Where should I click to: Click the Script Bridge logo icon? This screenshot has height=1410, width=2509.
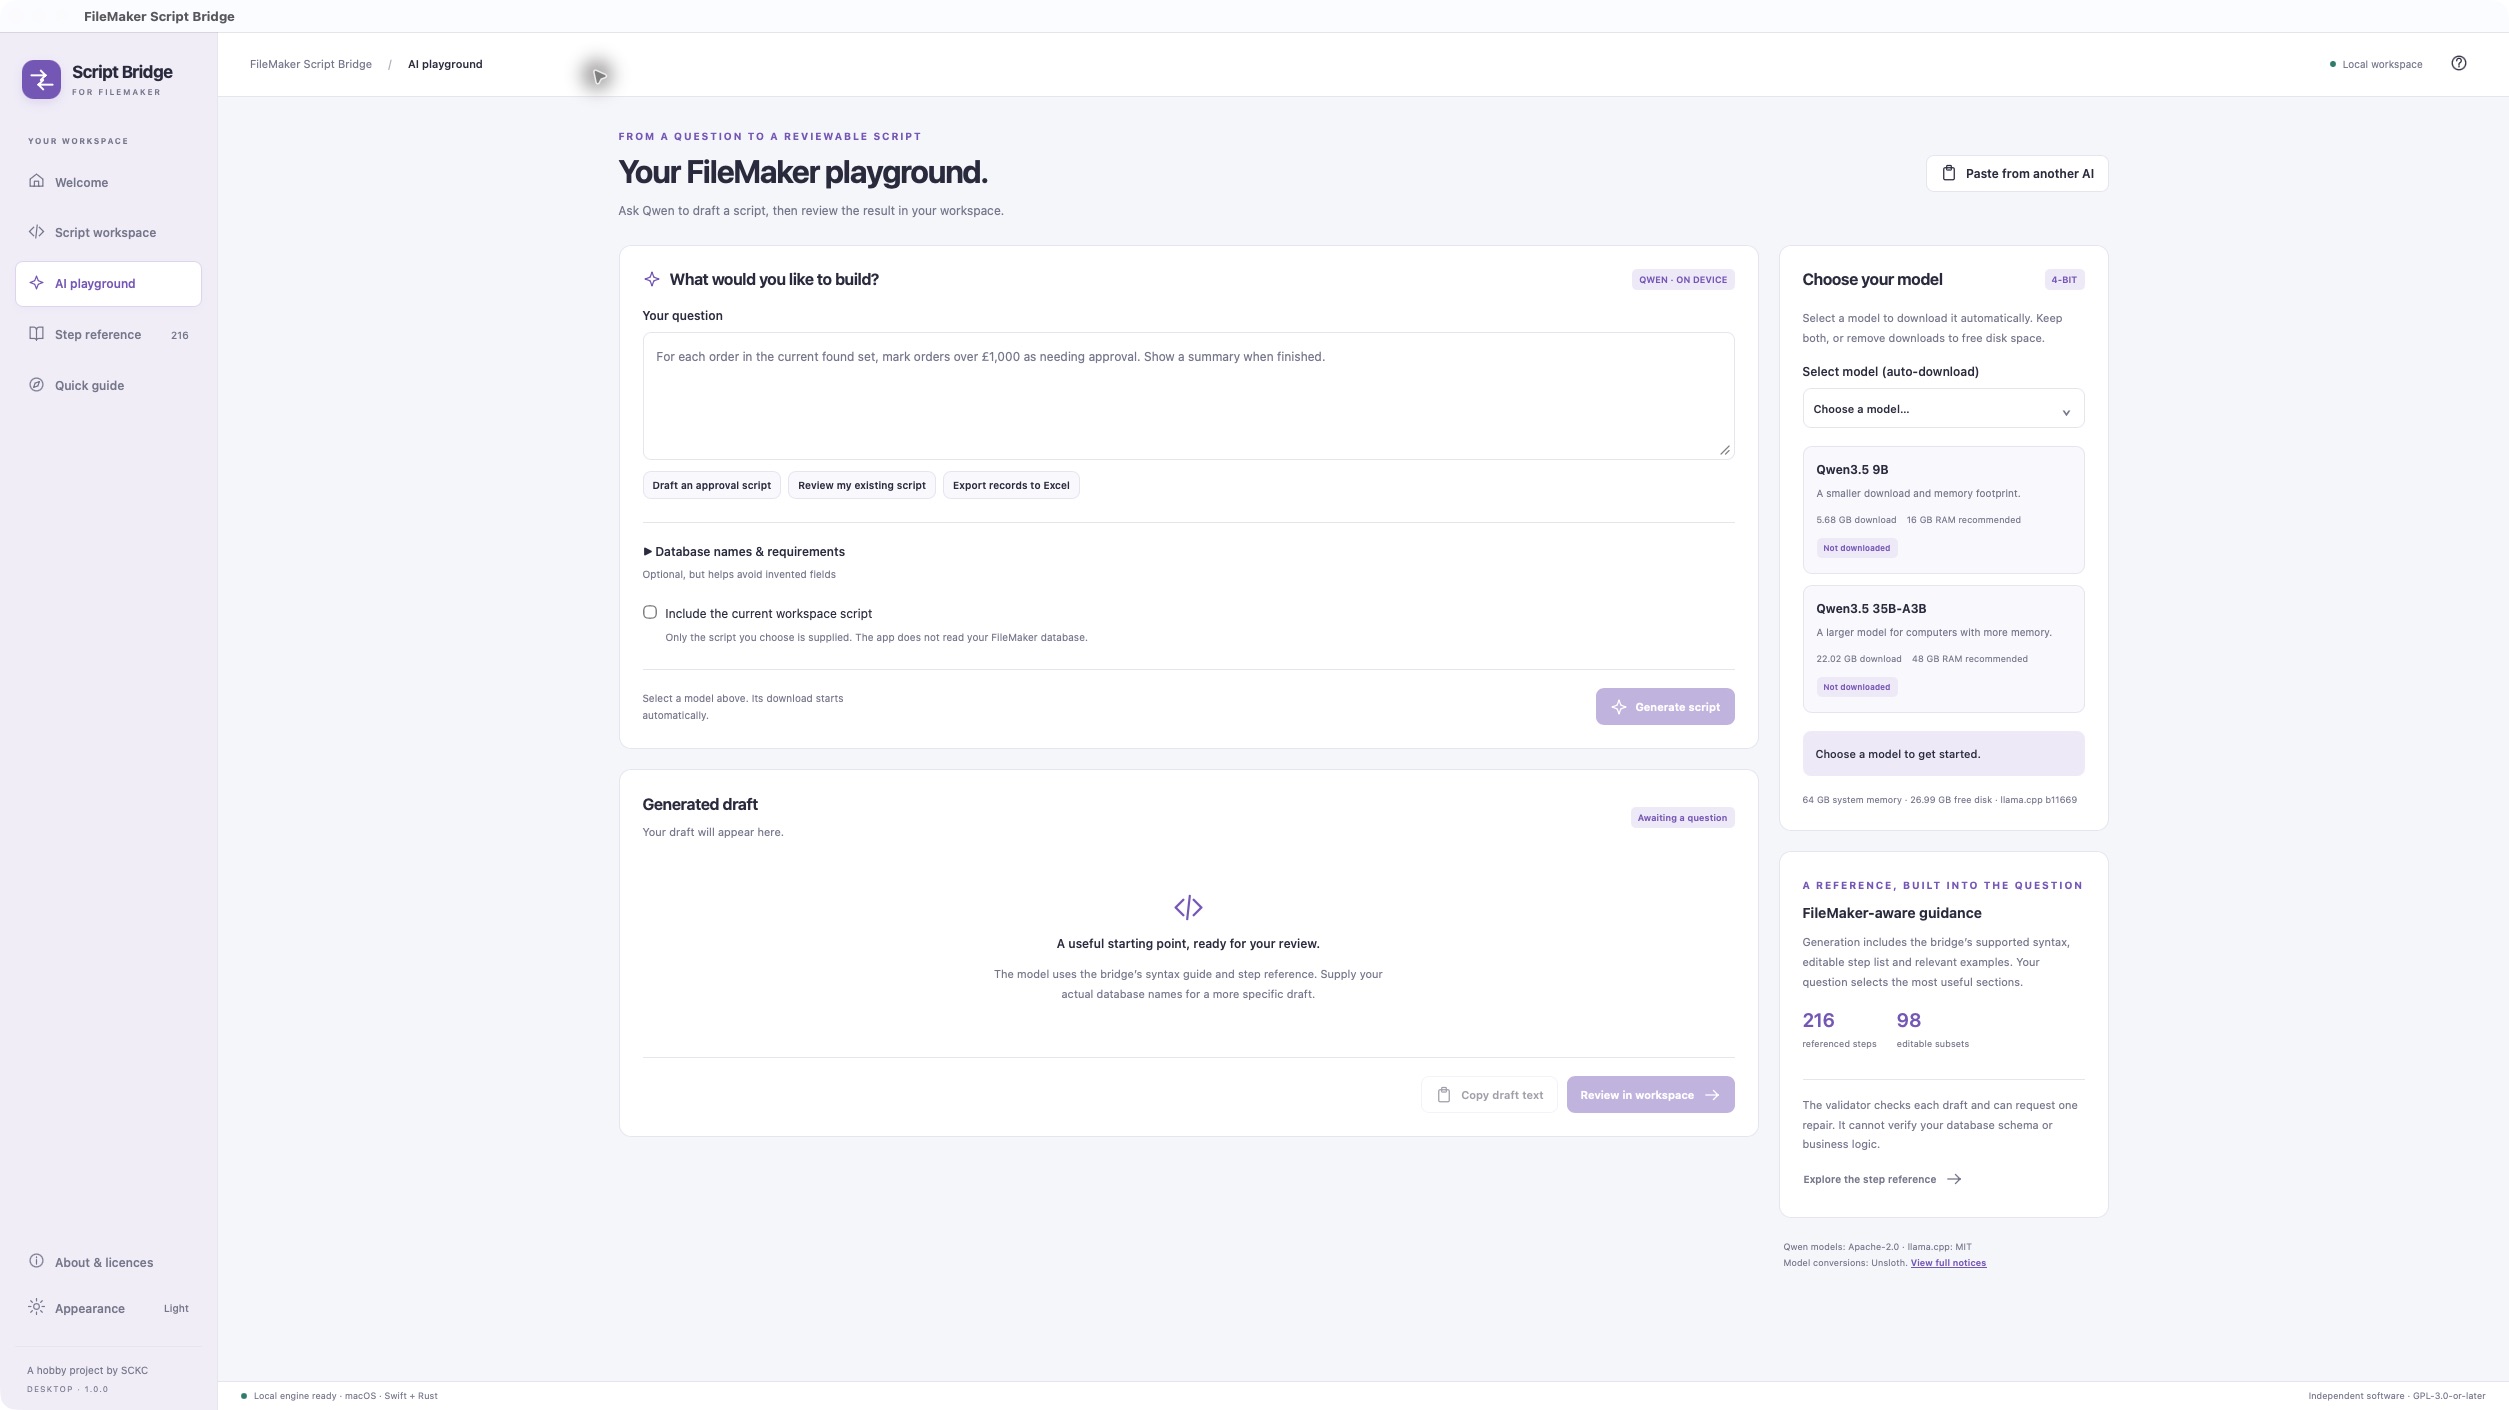point(41,79)
